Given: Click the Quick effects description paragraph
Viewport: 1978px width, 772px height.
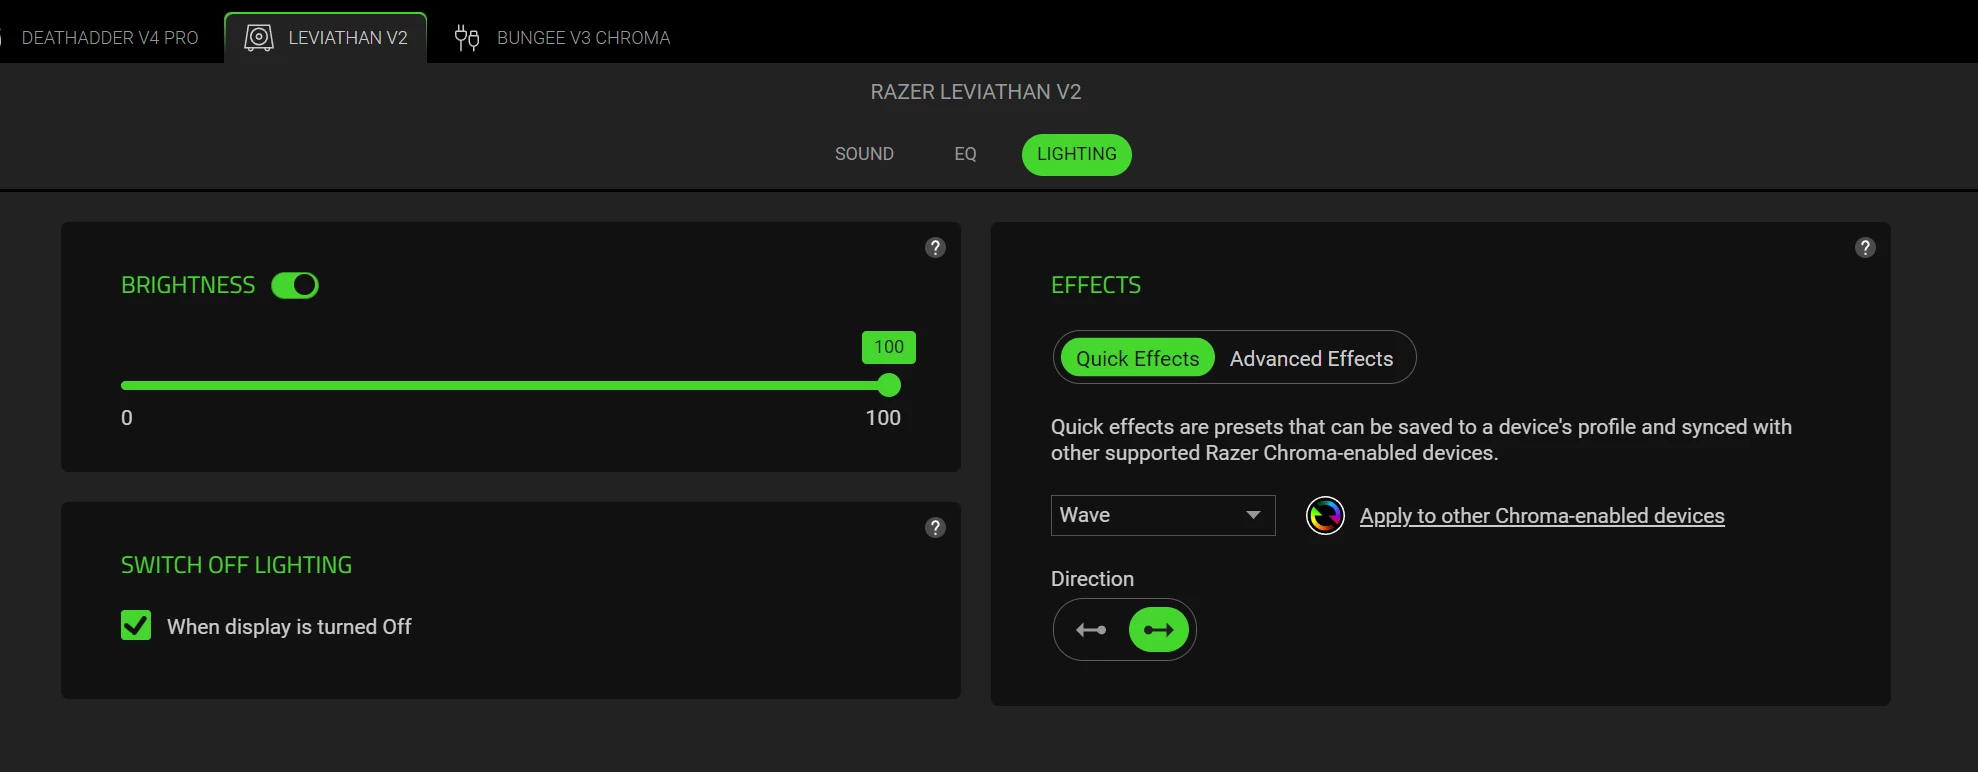Looking at the screenshot, I should (x=1421, y=440).
